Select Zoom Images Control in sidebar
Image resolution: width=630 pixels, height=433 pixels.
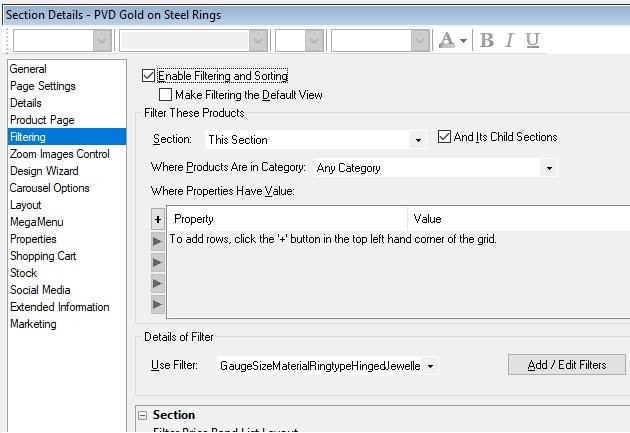[x=60, y=154]
